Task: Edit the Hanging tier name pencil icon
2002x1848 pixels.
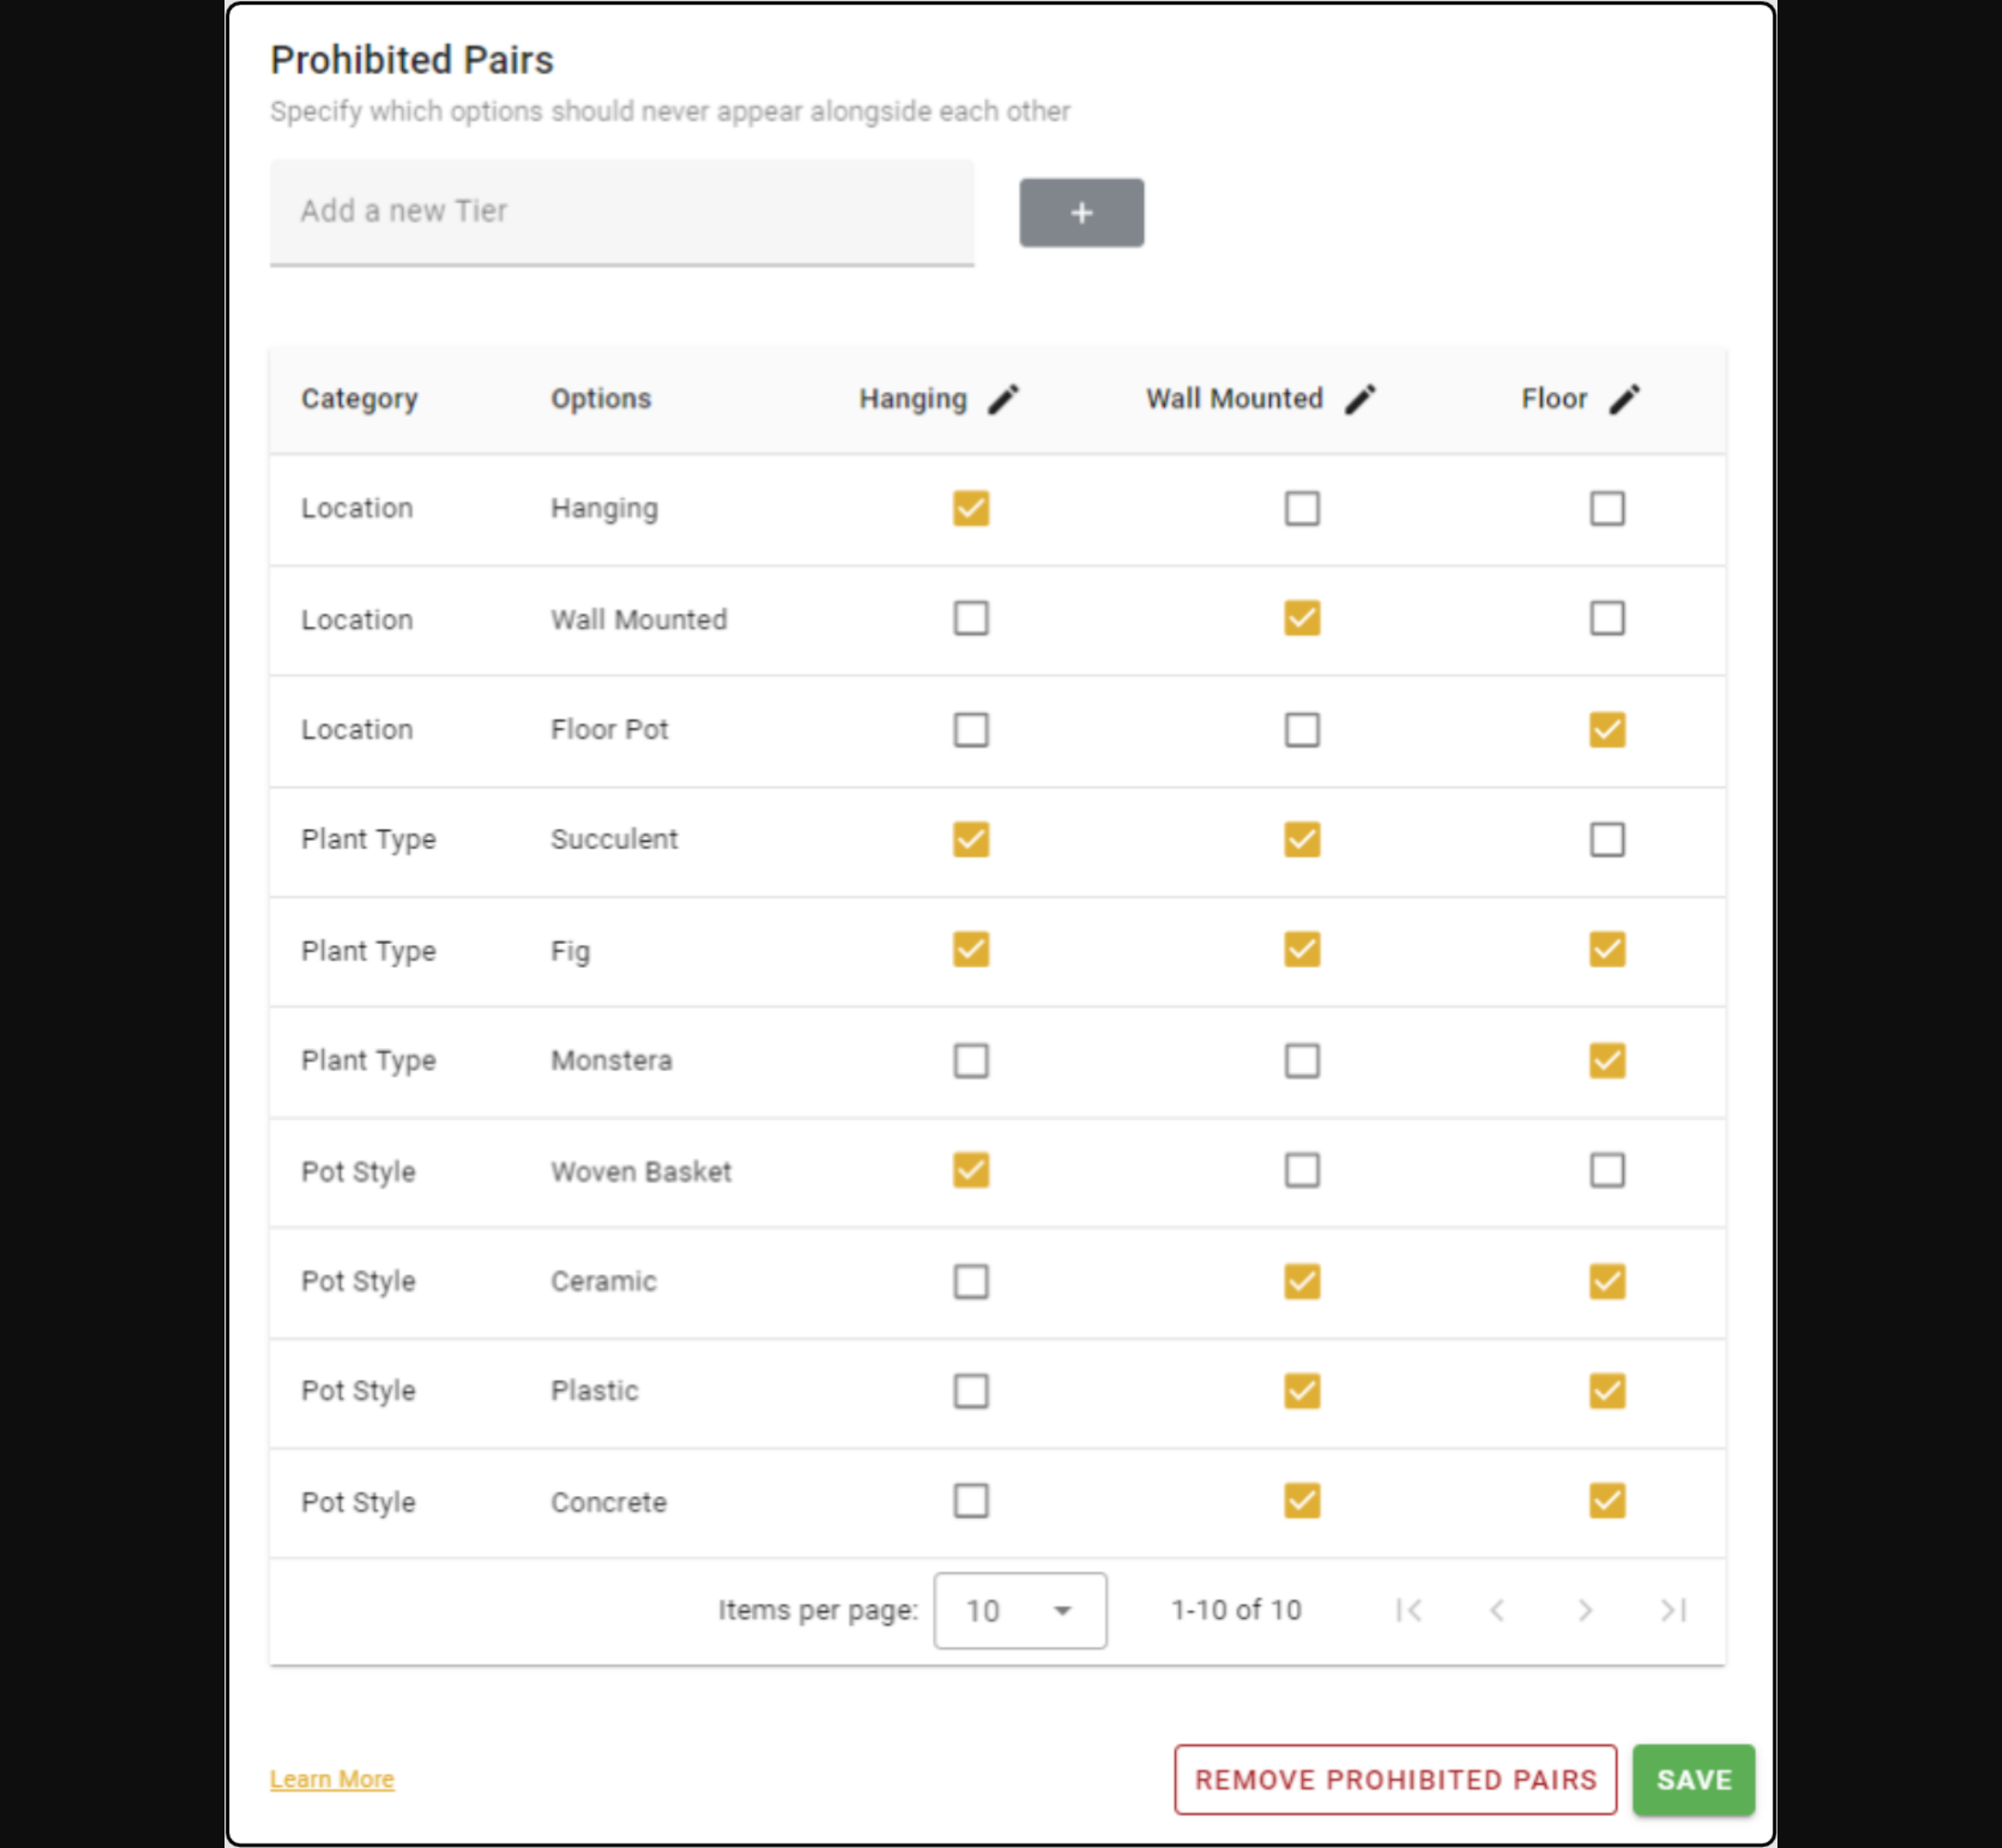Action: pos(1003,399)
